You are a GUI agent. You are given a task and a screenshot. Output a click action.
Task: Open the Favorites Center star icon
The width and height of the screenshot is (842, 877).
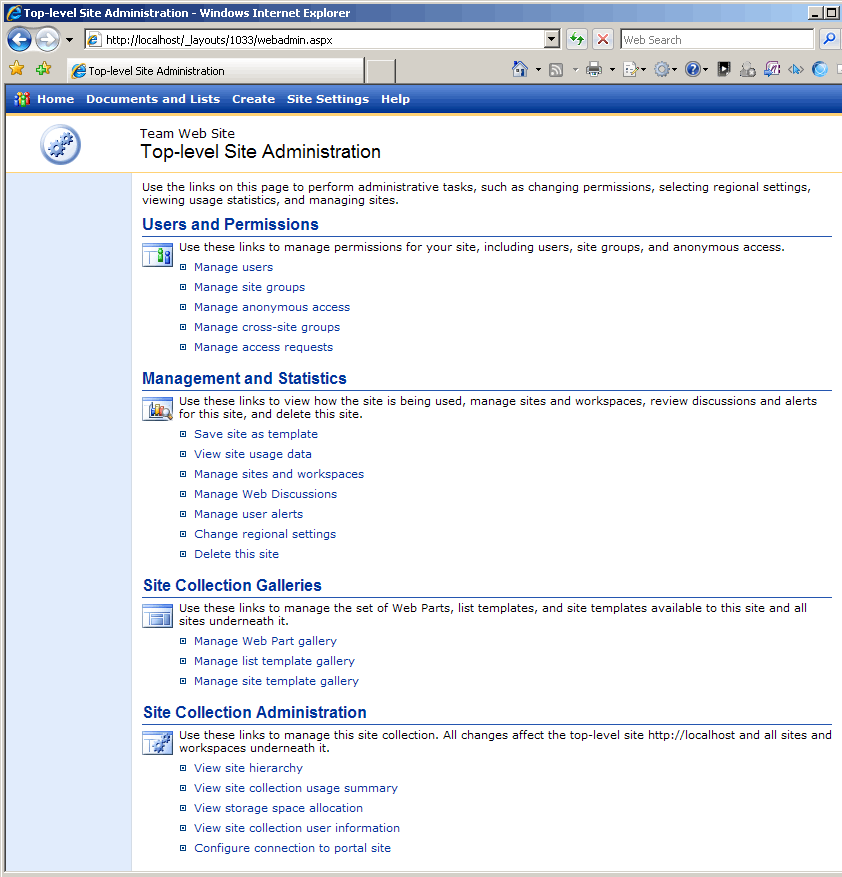17,69
